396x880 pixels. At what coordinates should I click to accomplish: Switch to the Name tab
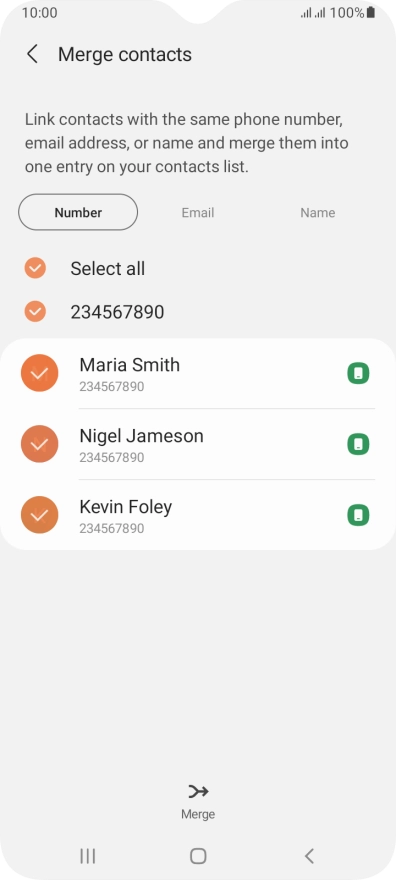[x=317, y=213]
